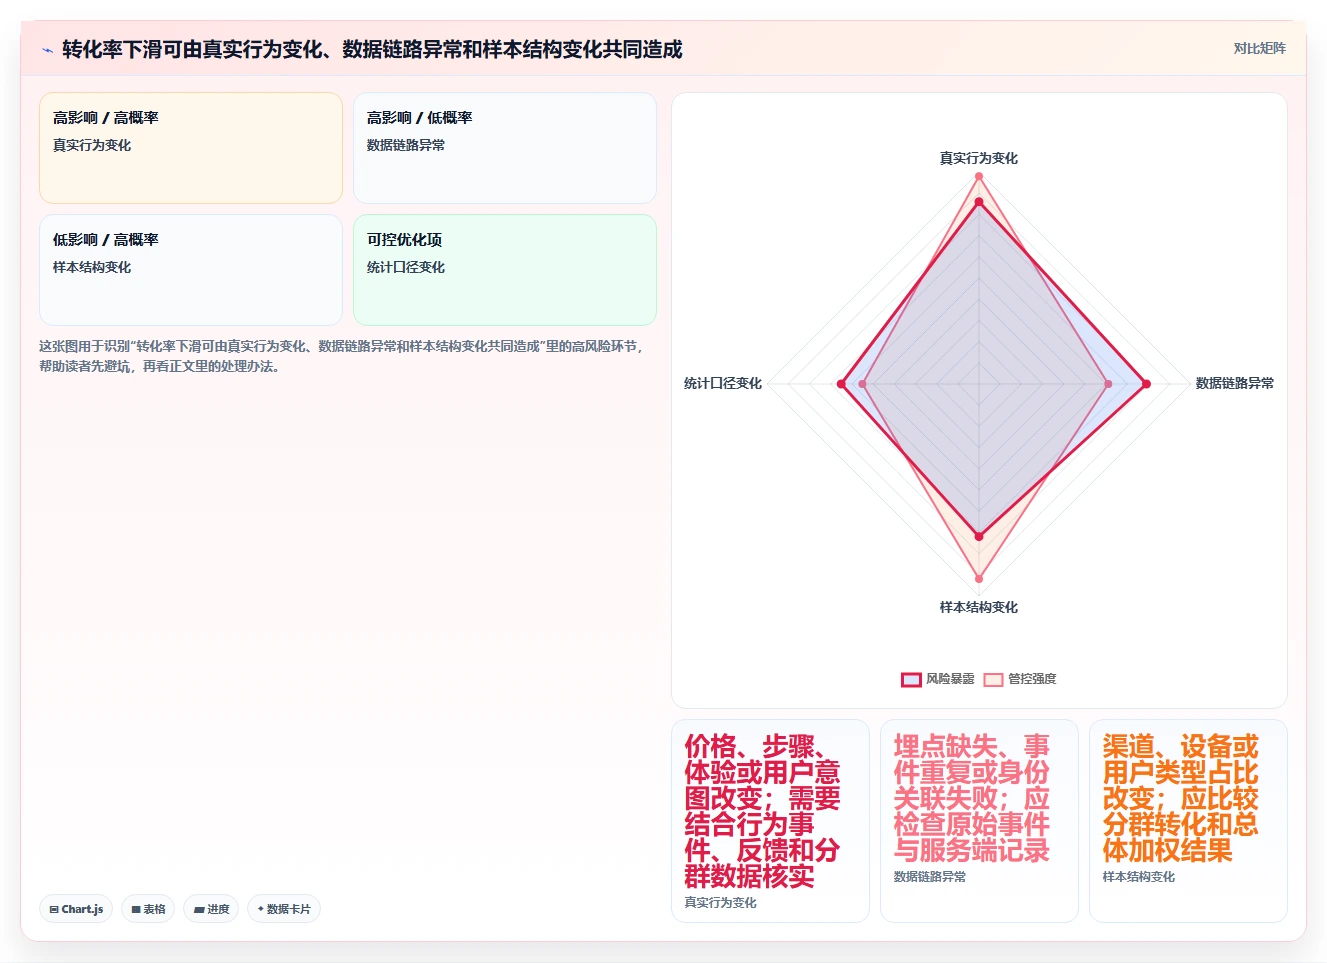
Task: Click the Chart.js tag
Action: point(76,909)
